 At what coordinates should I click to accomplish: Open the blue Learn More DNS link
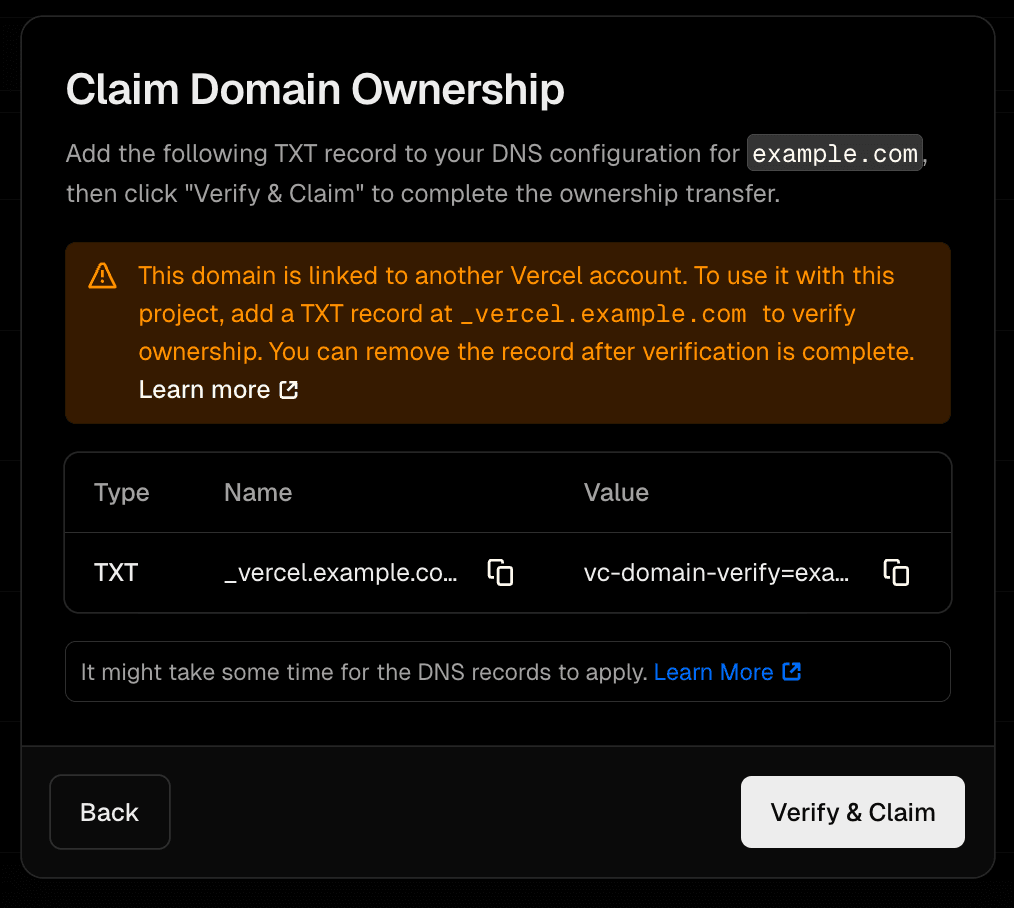click(x=713, y=672)
